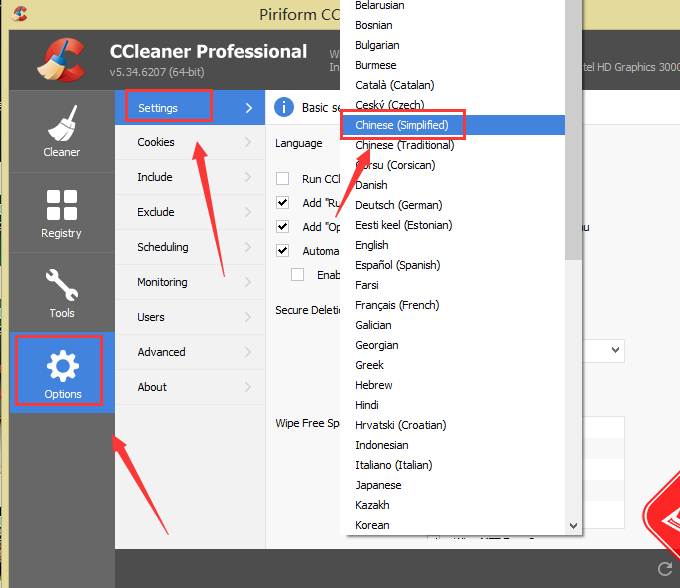Choose Chinese (Simplified) from language list

402,125
